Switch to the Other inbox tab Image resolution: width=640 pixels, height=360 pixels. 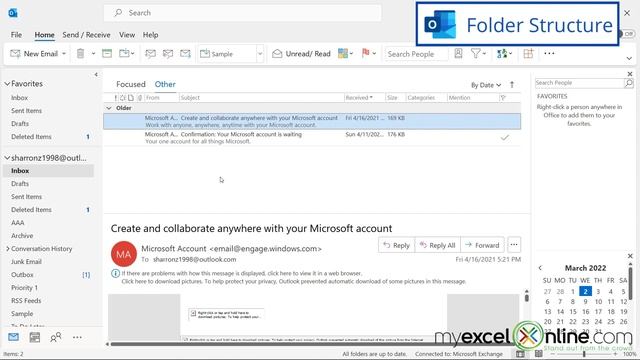(165, 84)
